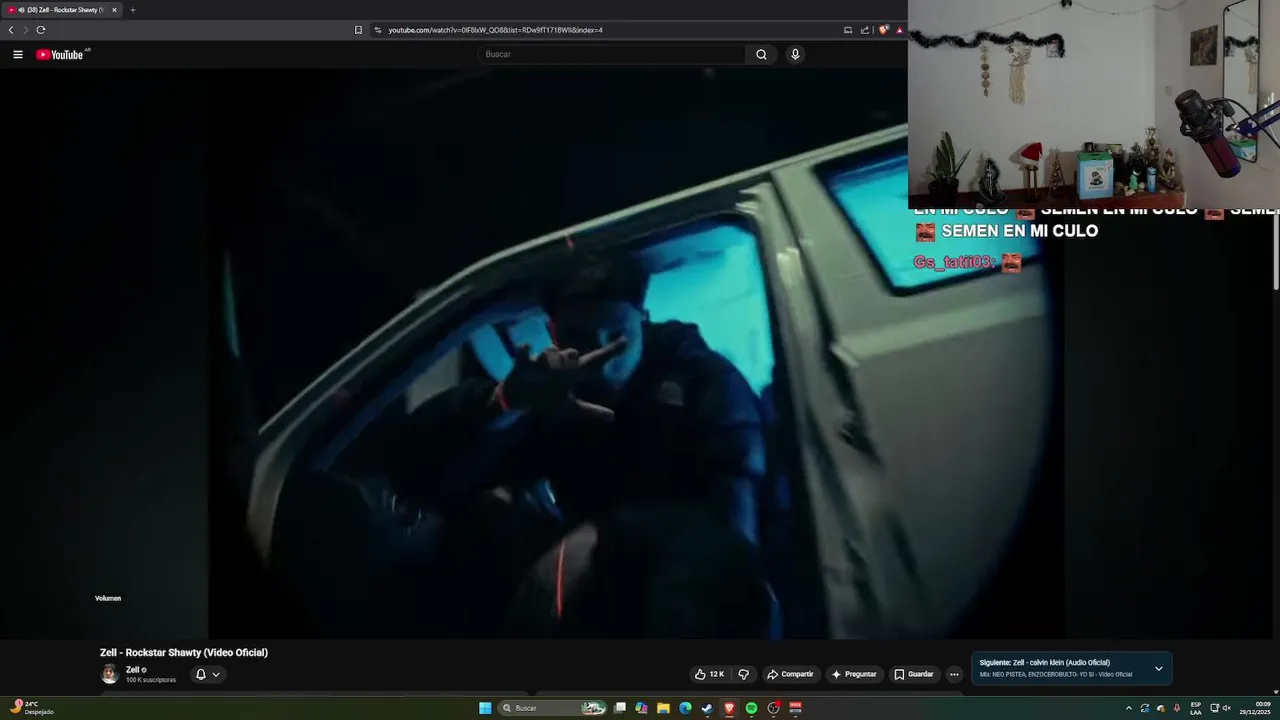Click the microphone icon in system tray
Screen dimensions: 1280x720
coord(1177,708)
